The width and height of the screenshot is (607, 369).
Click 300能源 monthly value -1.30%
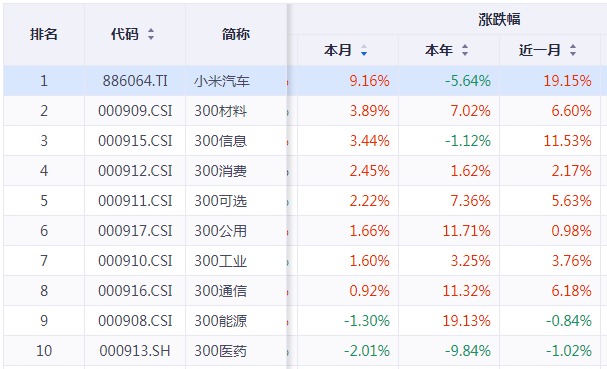pyautogui.click(x=367, y=321)
